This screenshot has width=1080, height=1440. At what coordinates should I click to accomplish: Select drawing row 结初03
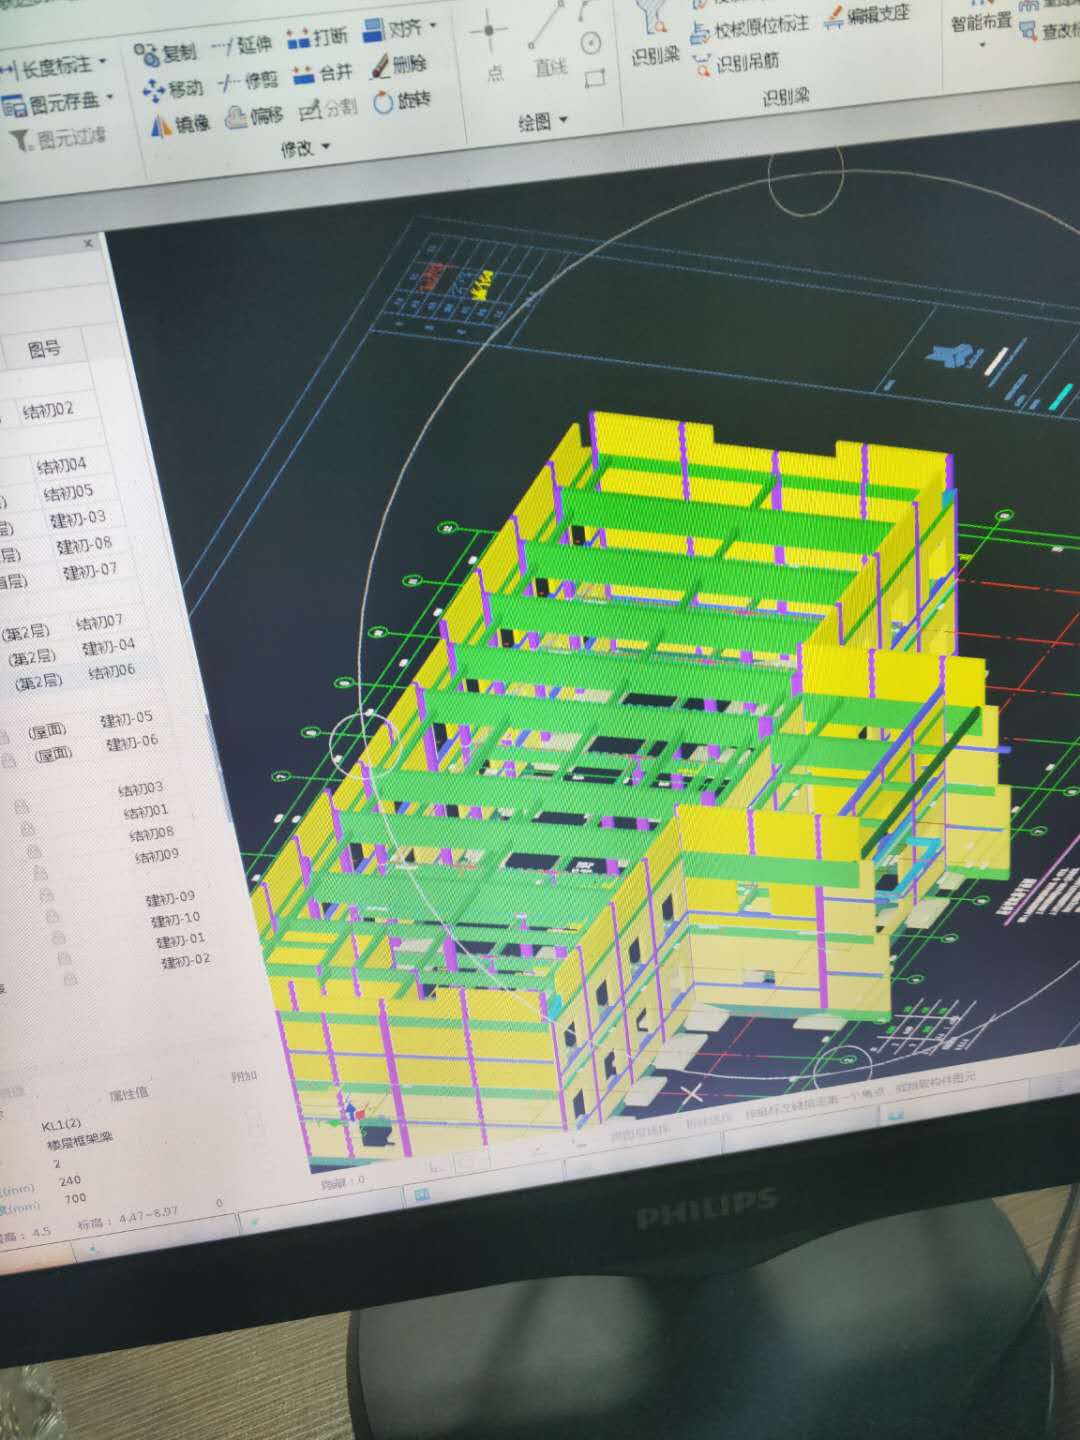pos(141,789)
